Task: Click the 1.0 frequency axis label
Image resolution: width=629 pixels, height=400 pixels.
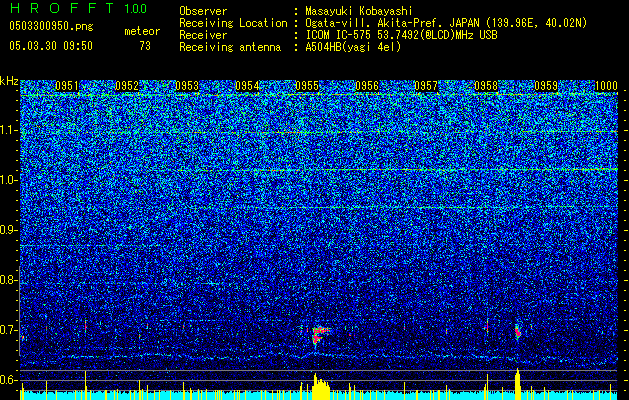Action: pyautogui.click(x=8, y=180)
